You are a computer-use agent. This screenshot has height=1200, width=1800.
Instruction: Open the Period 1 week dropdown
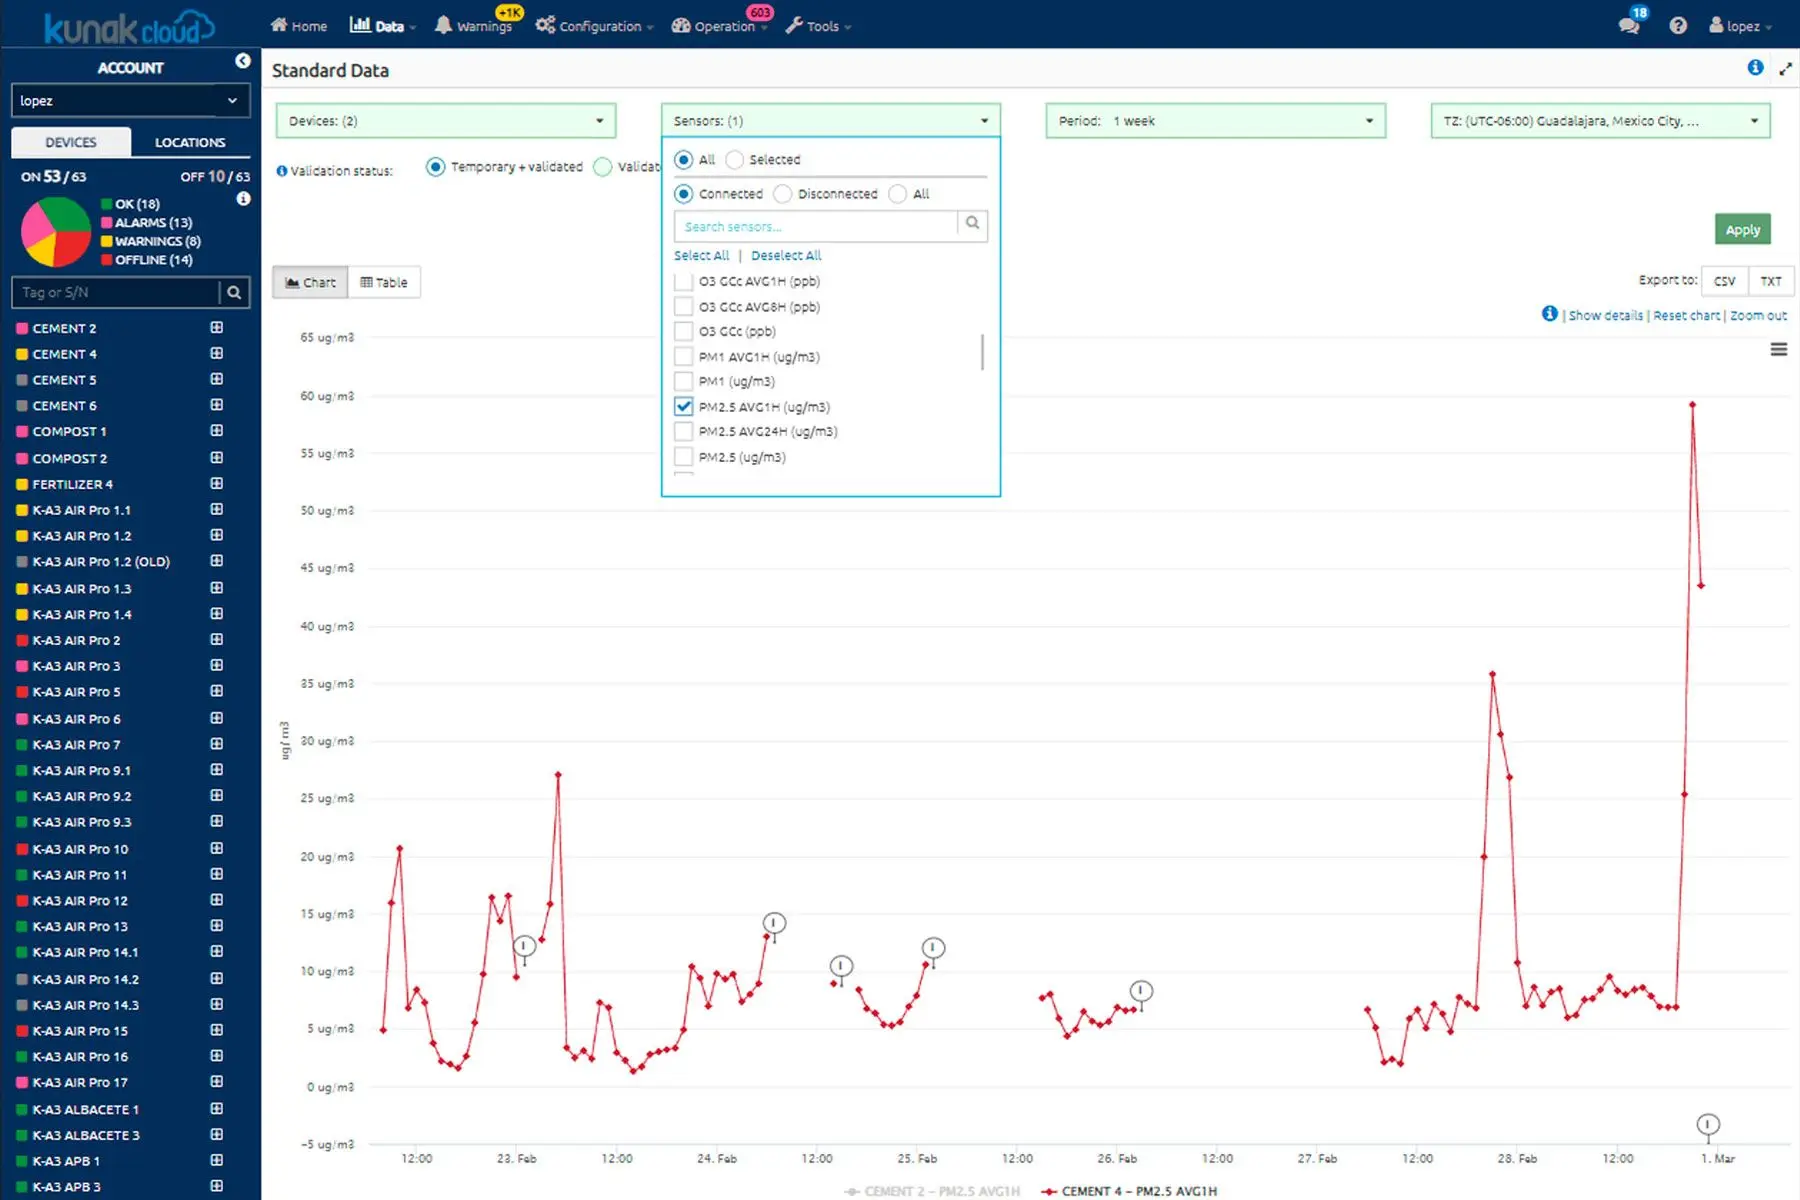[1216, 121]
